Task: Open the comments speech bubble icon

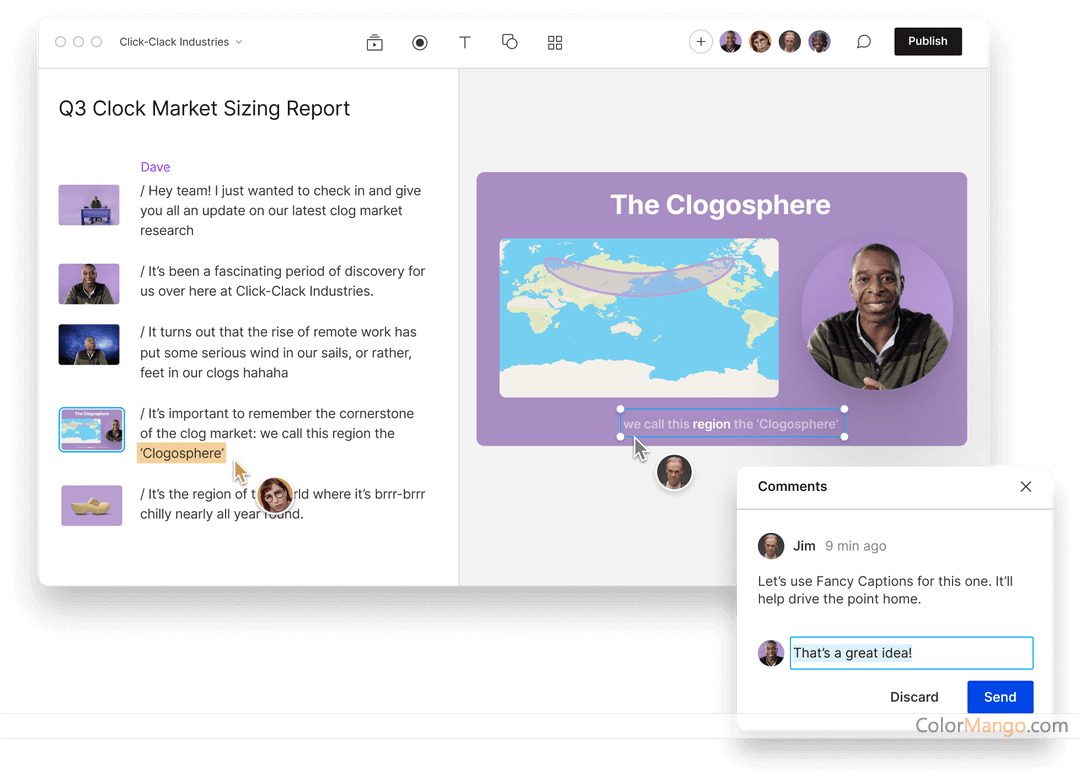Action: (x=863, y=42)
